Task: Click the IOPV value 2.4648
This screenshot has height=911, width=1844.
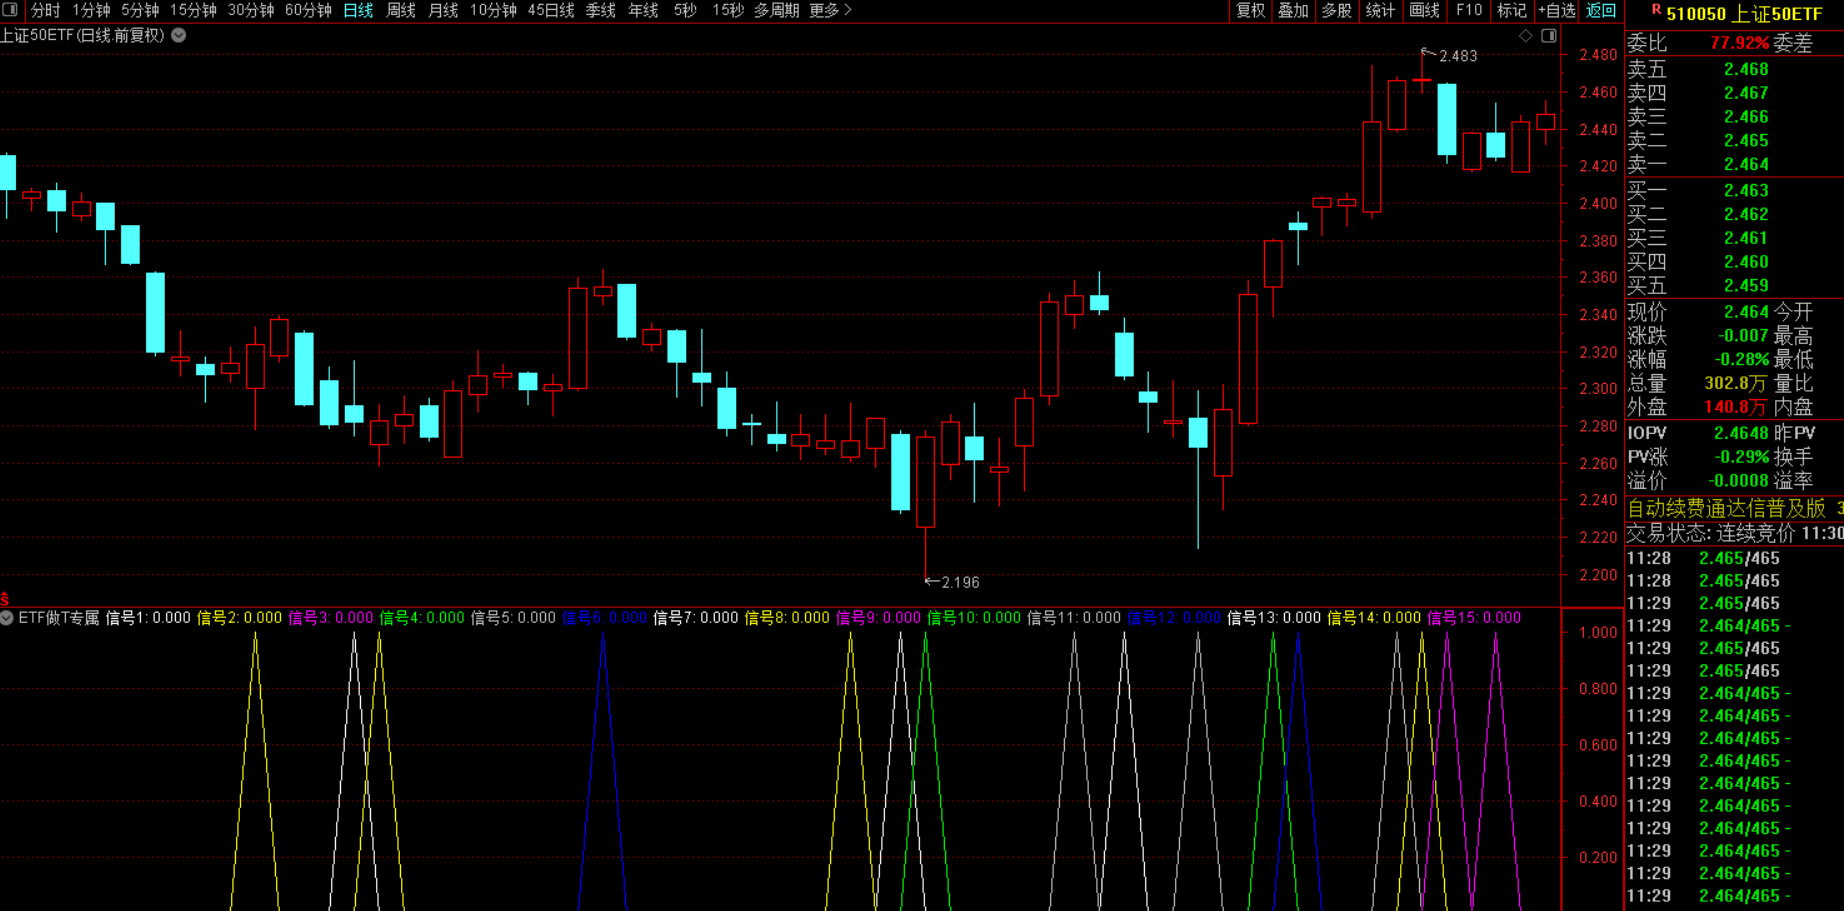Action: click(1741, 433)
